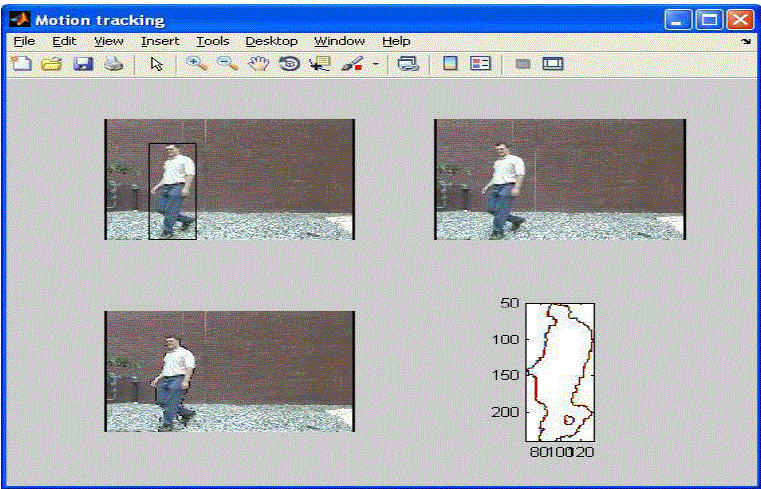Activate the Zoom In magnifier tool
This screenshot has height=489, width=761.
point(196,64)
